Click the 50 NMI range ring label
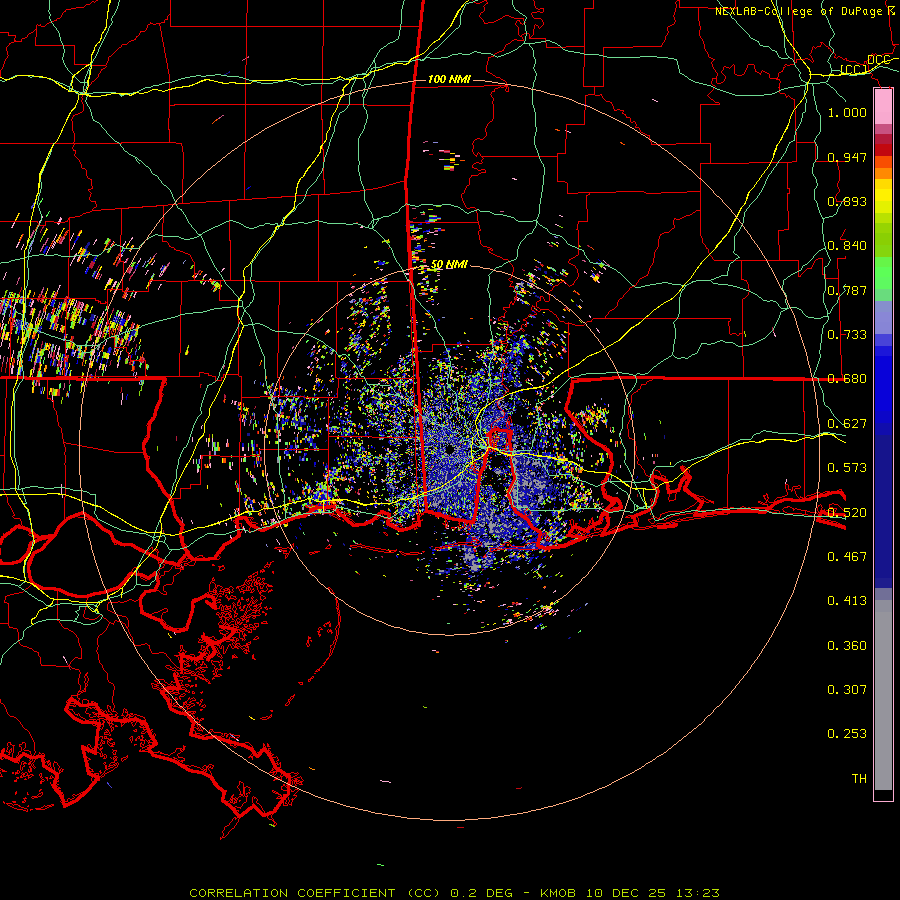The image size is (900, 900). coord(449,265)
